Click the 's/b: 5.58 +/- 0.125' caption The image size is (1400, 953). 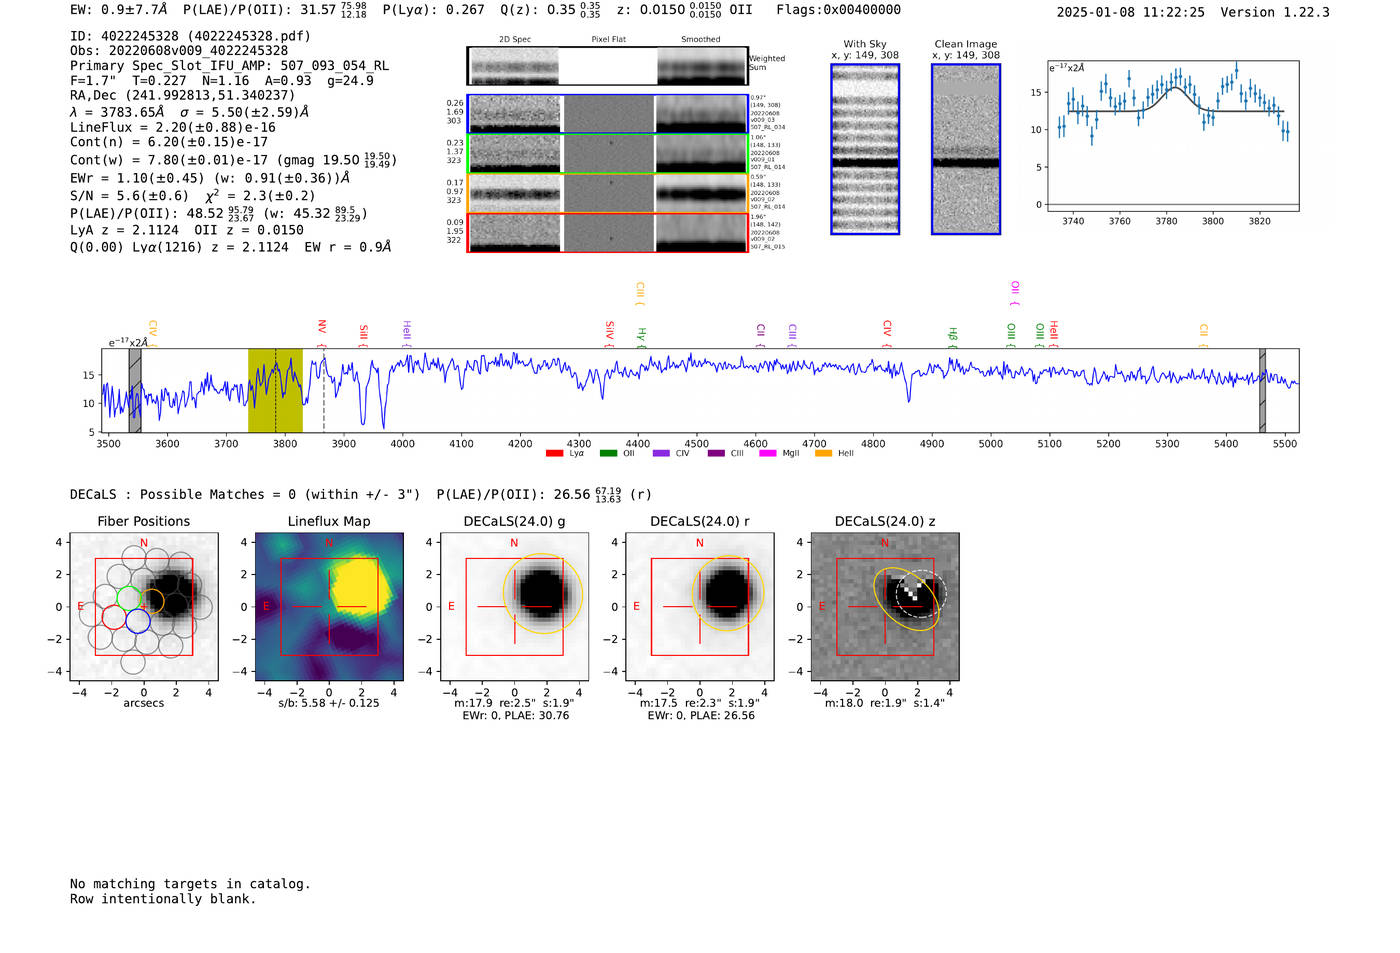329,703
